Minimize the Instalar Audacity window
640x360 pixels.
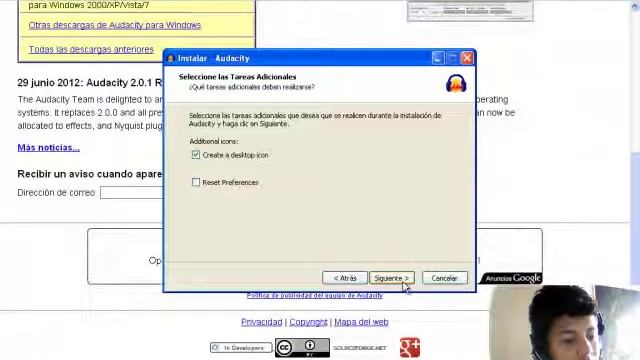[438, 58]
